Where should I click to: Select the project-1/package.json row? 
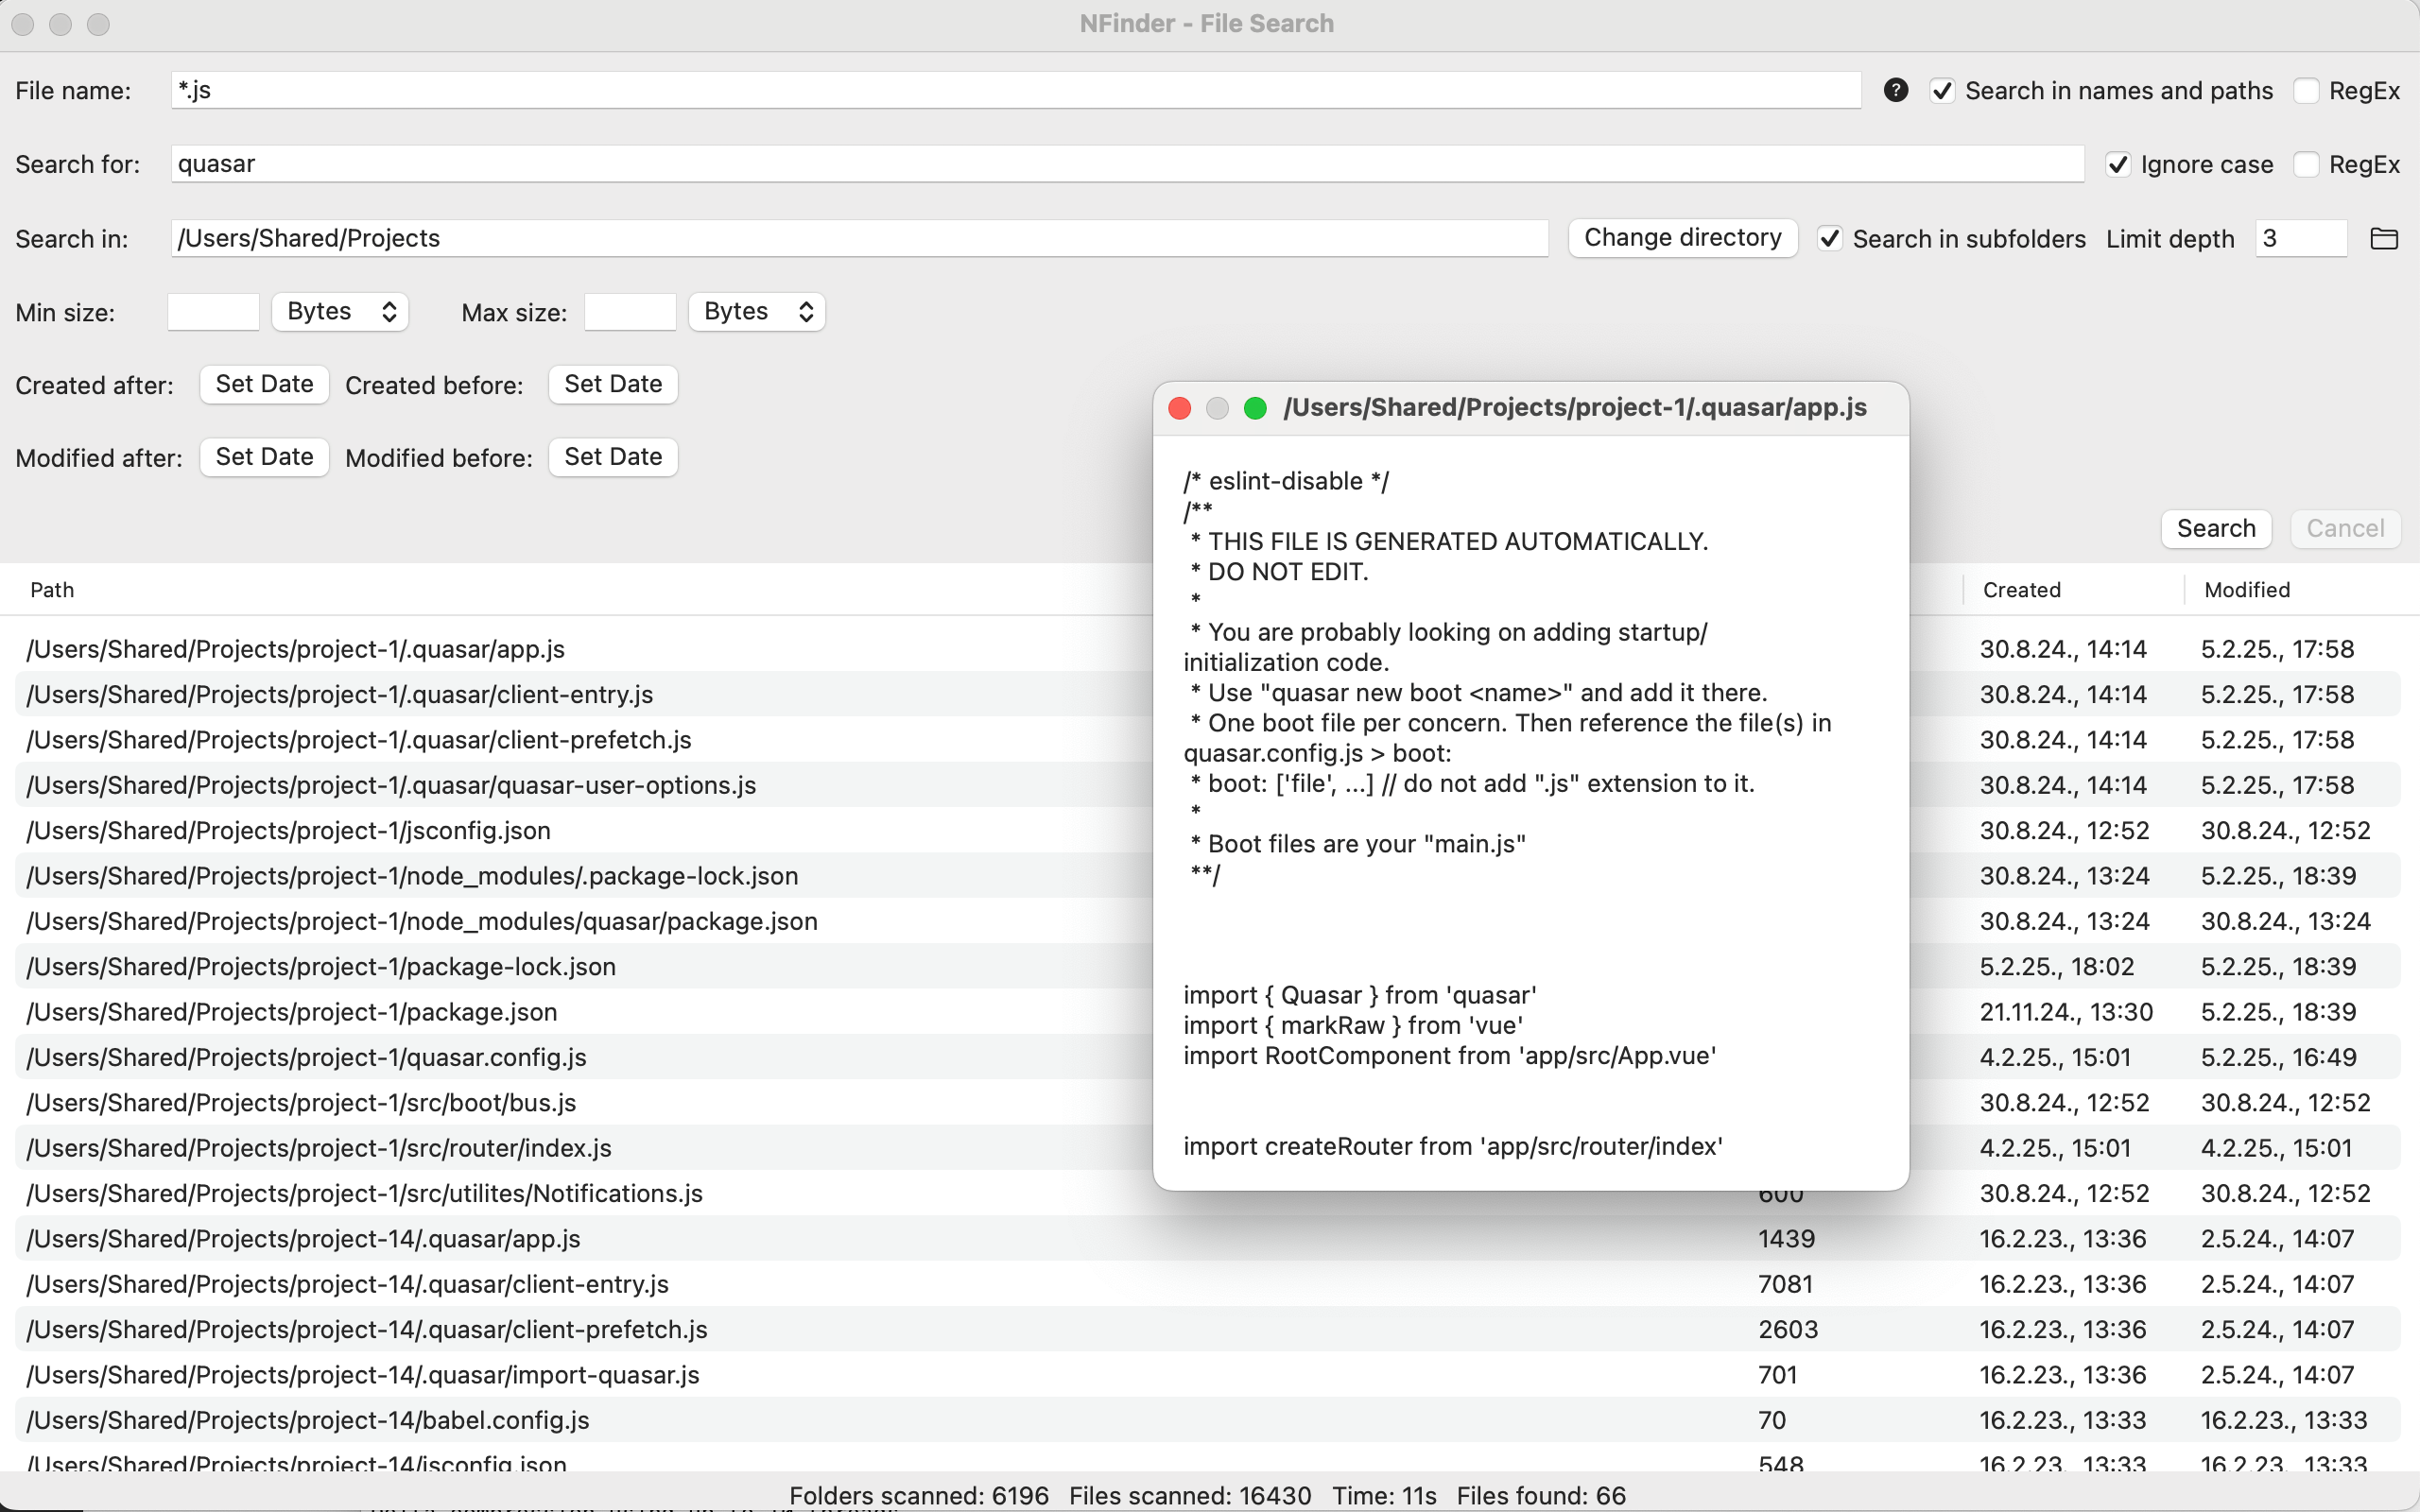click(x=1208, y=1012)
